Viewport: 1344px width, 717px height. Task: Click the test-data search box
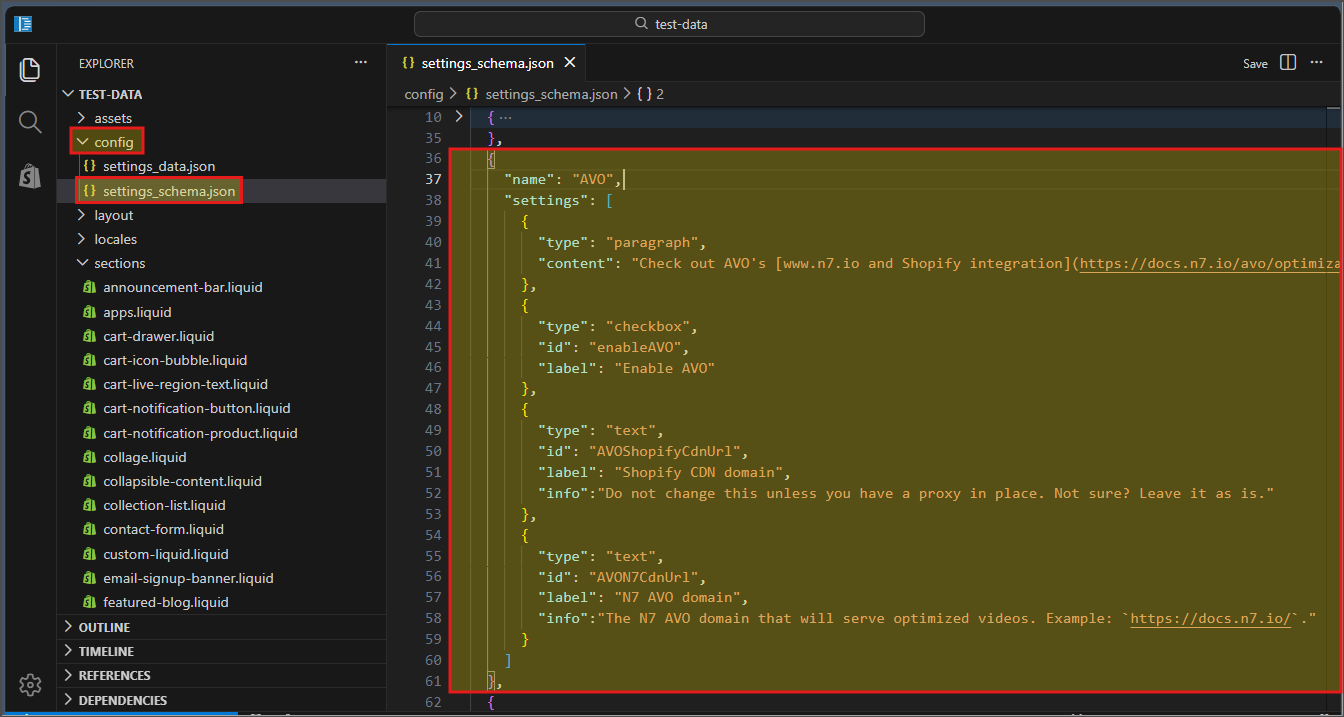669,23
